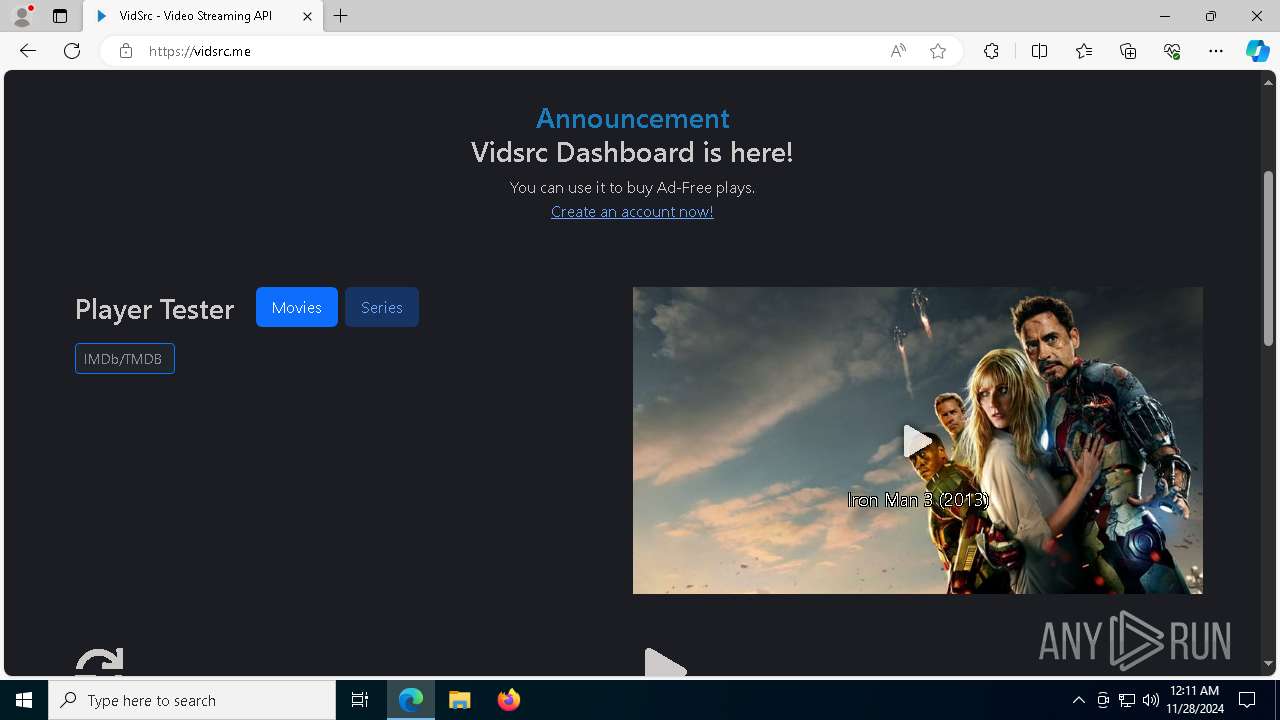This screenshot has height=720, width=1280.
Task: Open the clock and date flyout
Action: click(1194, 700)
